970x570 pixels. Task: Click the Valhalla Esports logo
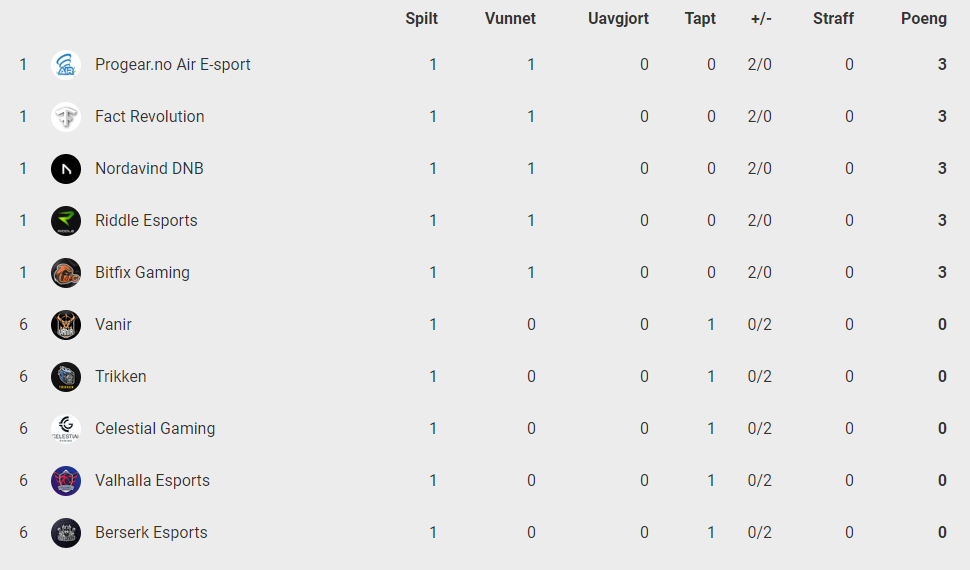tap(66, 481)
